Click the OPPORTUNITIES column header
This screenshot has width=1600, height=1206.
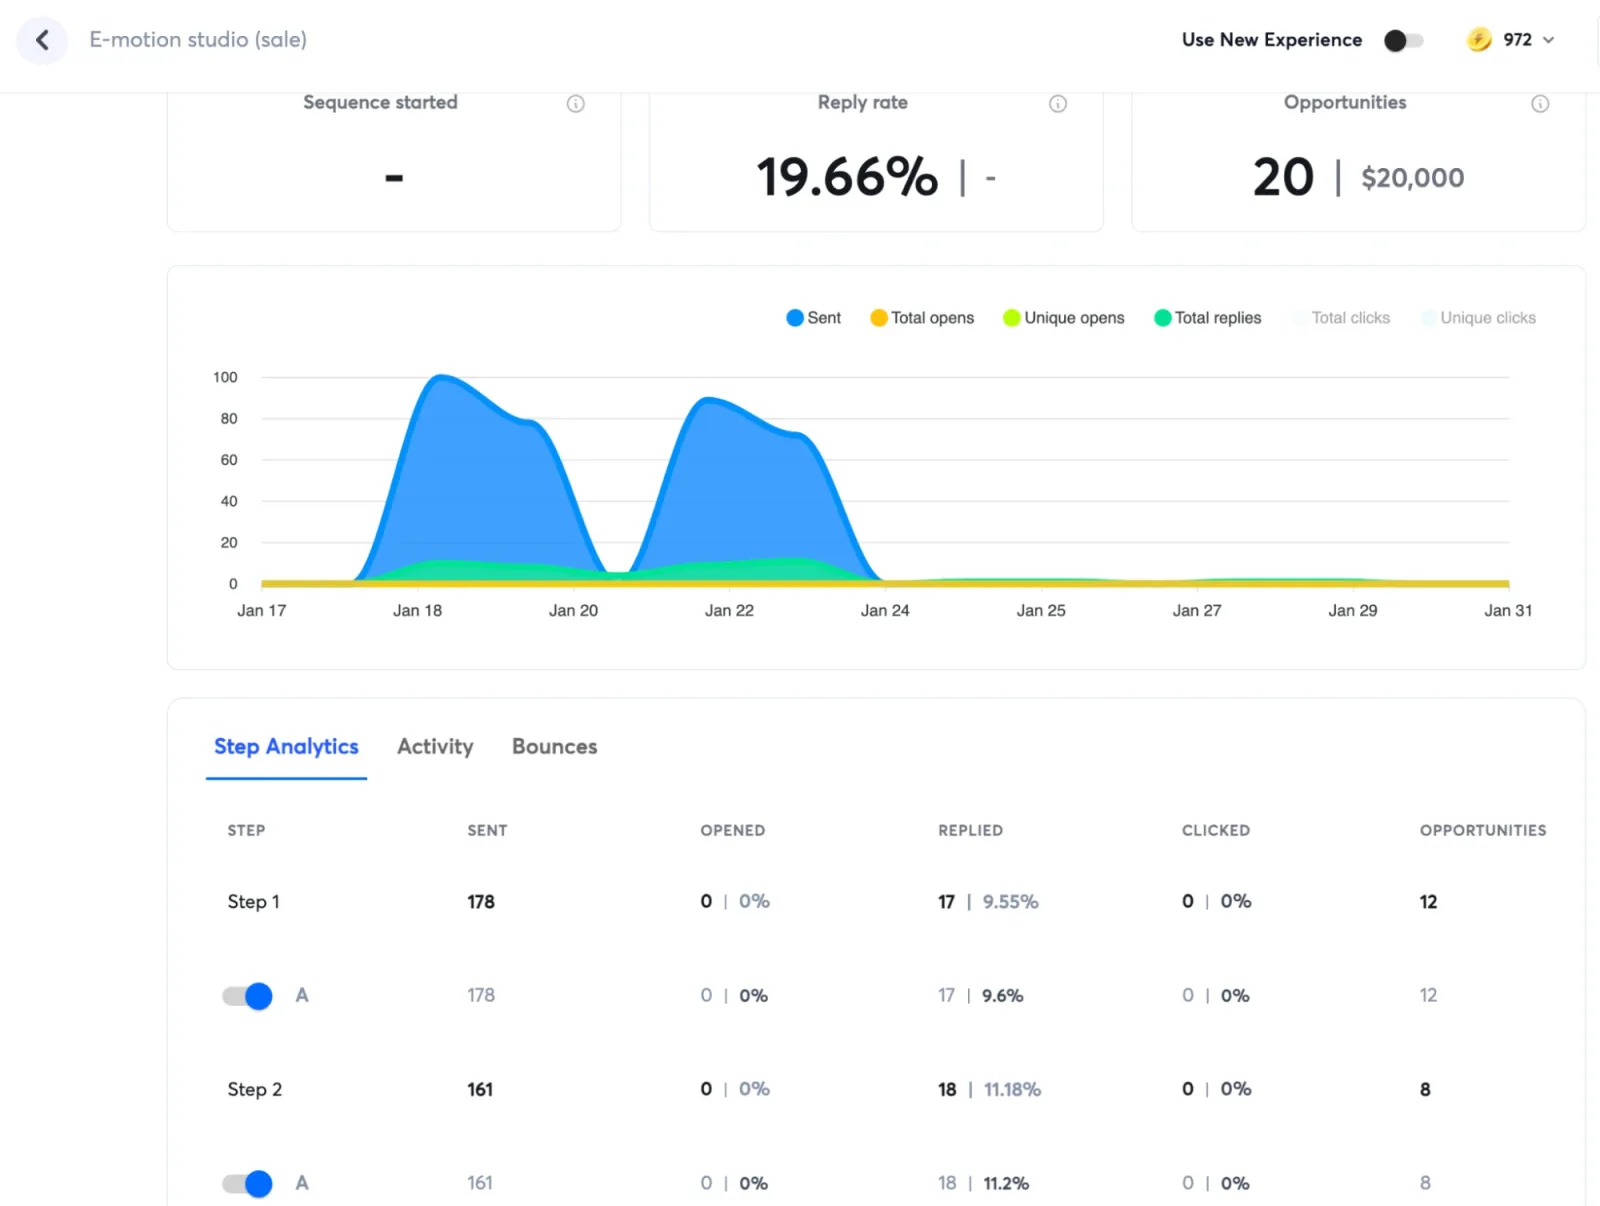(x=1483, y=831)
